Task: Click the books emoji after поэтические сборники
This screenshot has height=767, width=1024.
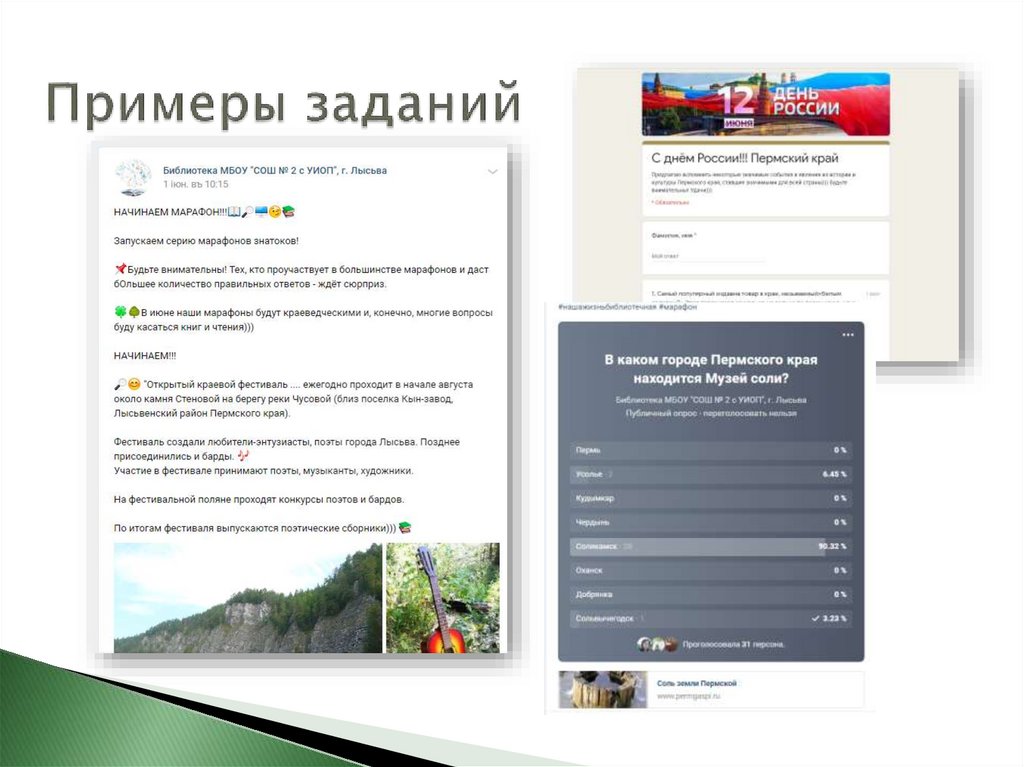Action: [x=405, y=527]
